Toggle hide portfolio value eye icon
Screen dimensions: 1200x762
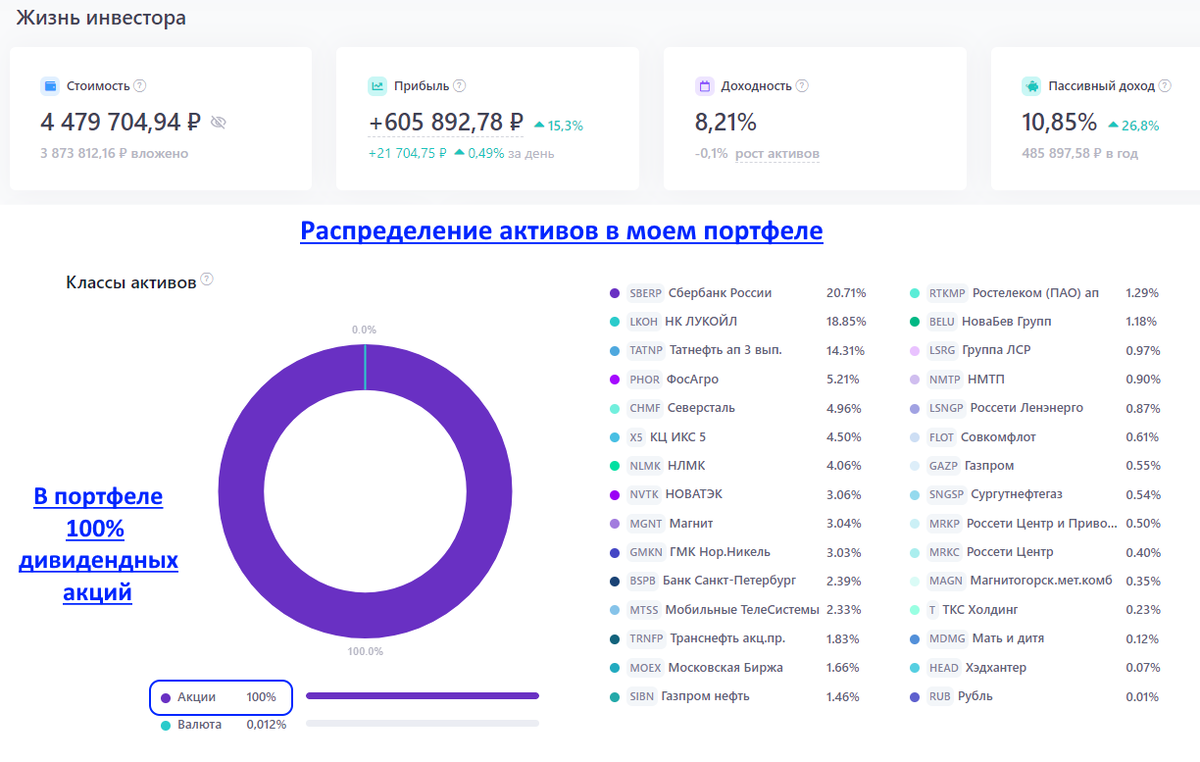(219, 123)
